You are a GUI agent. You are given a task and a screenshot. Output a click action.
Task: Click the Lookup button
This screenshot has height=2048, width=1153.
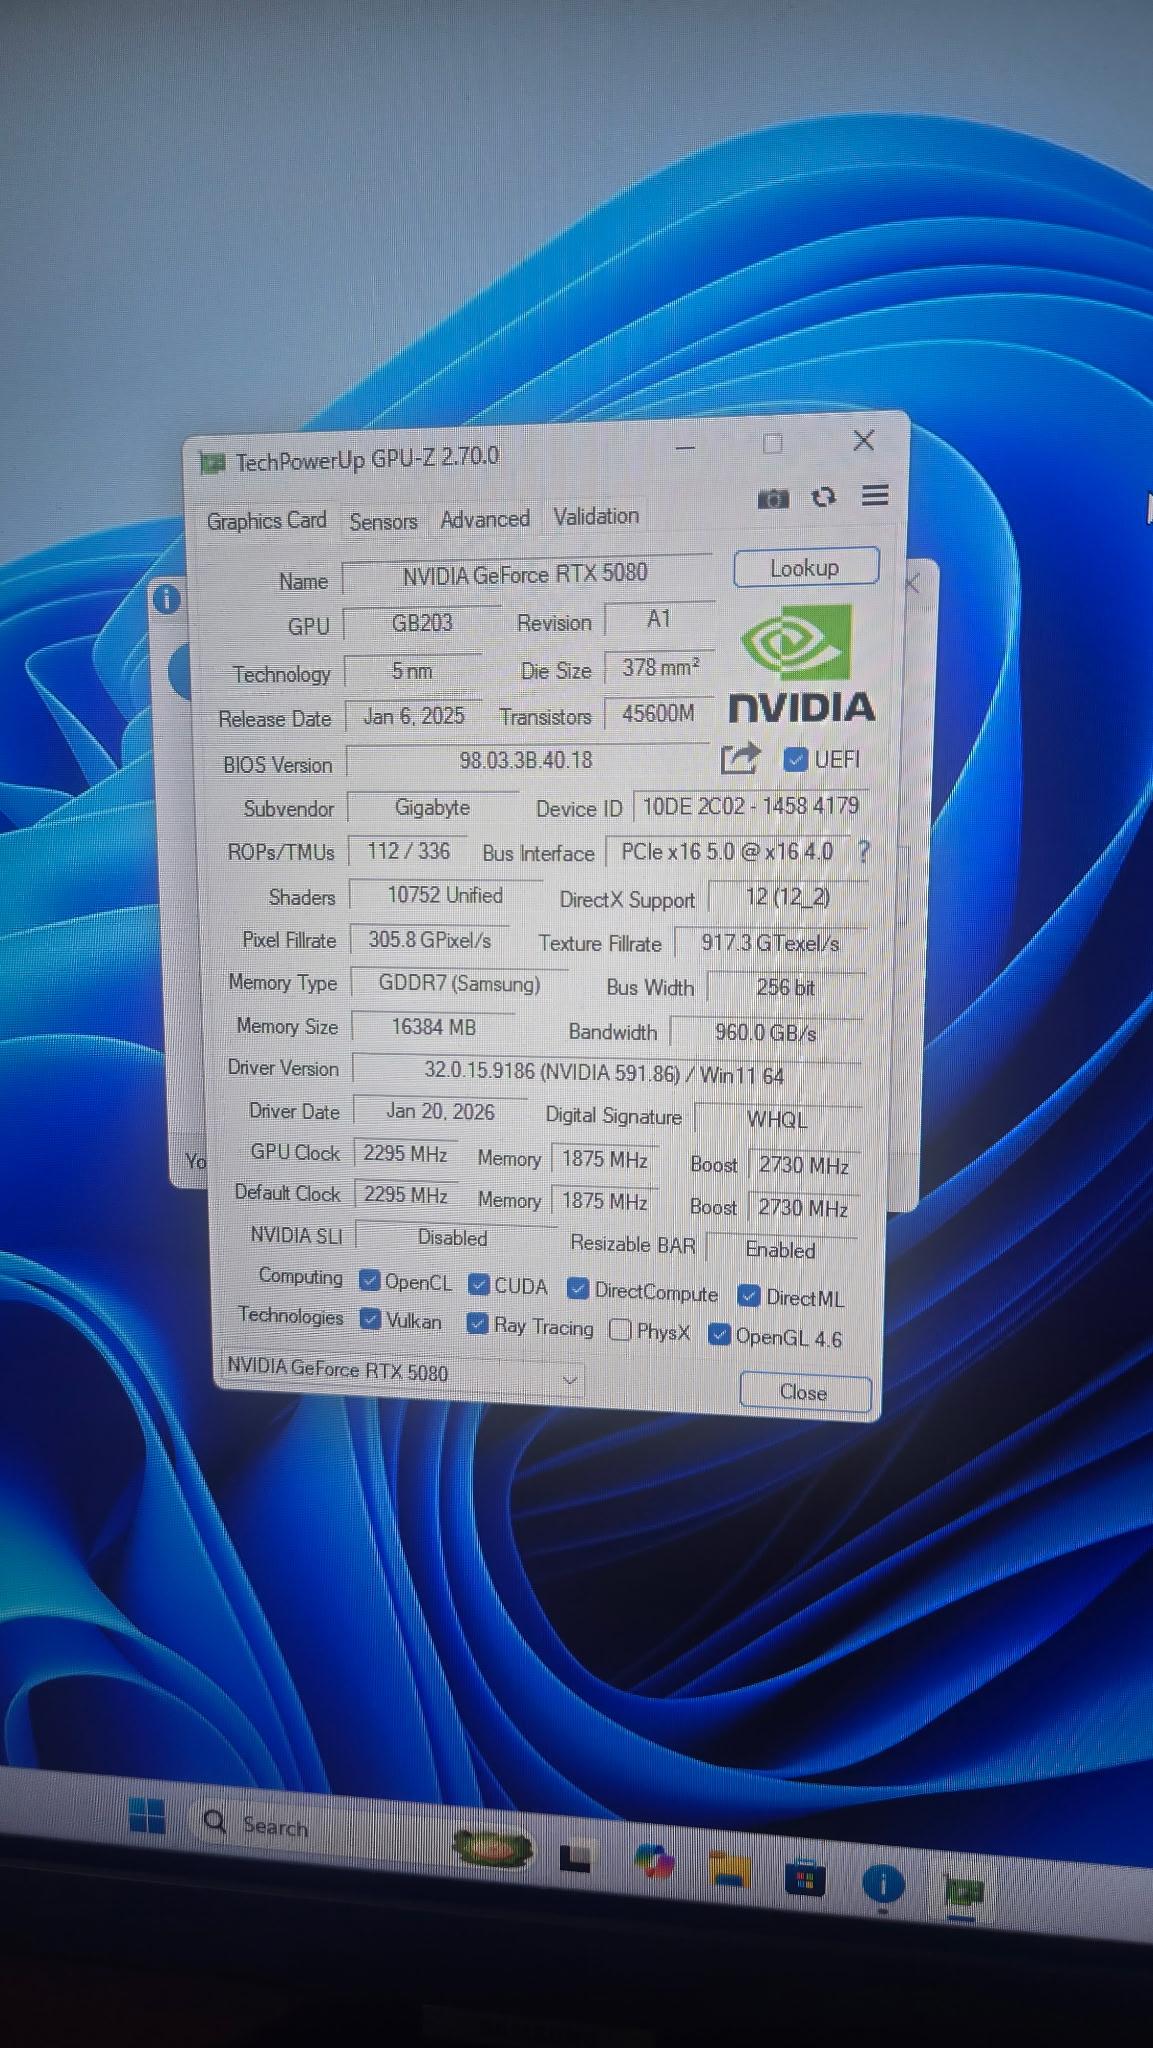point(806,568)
